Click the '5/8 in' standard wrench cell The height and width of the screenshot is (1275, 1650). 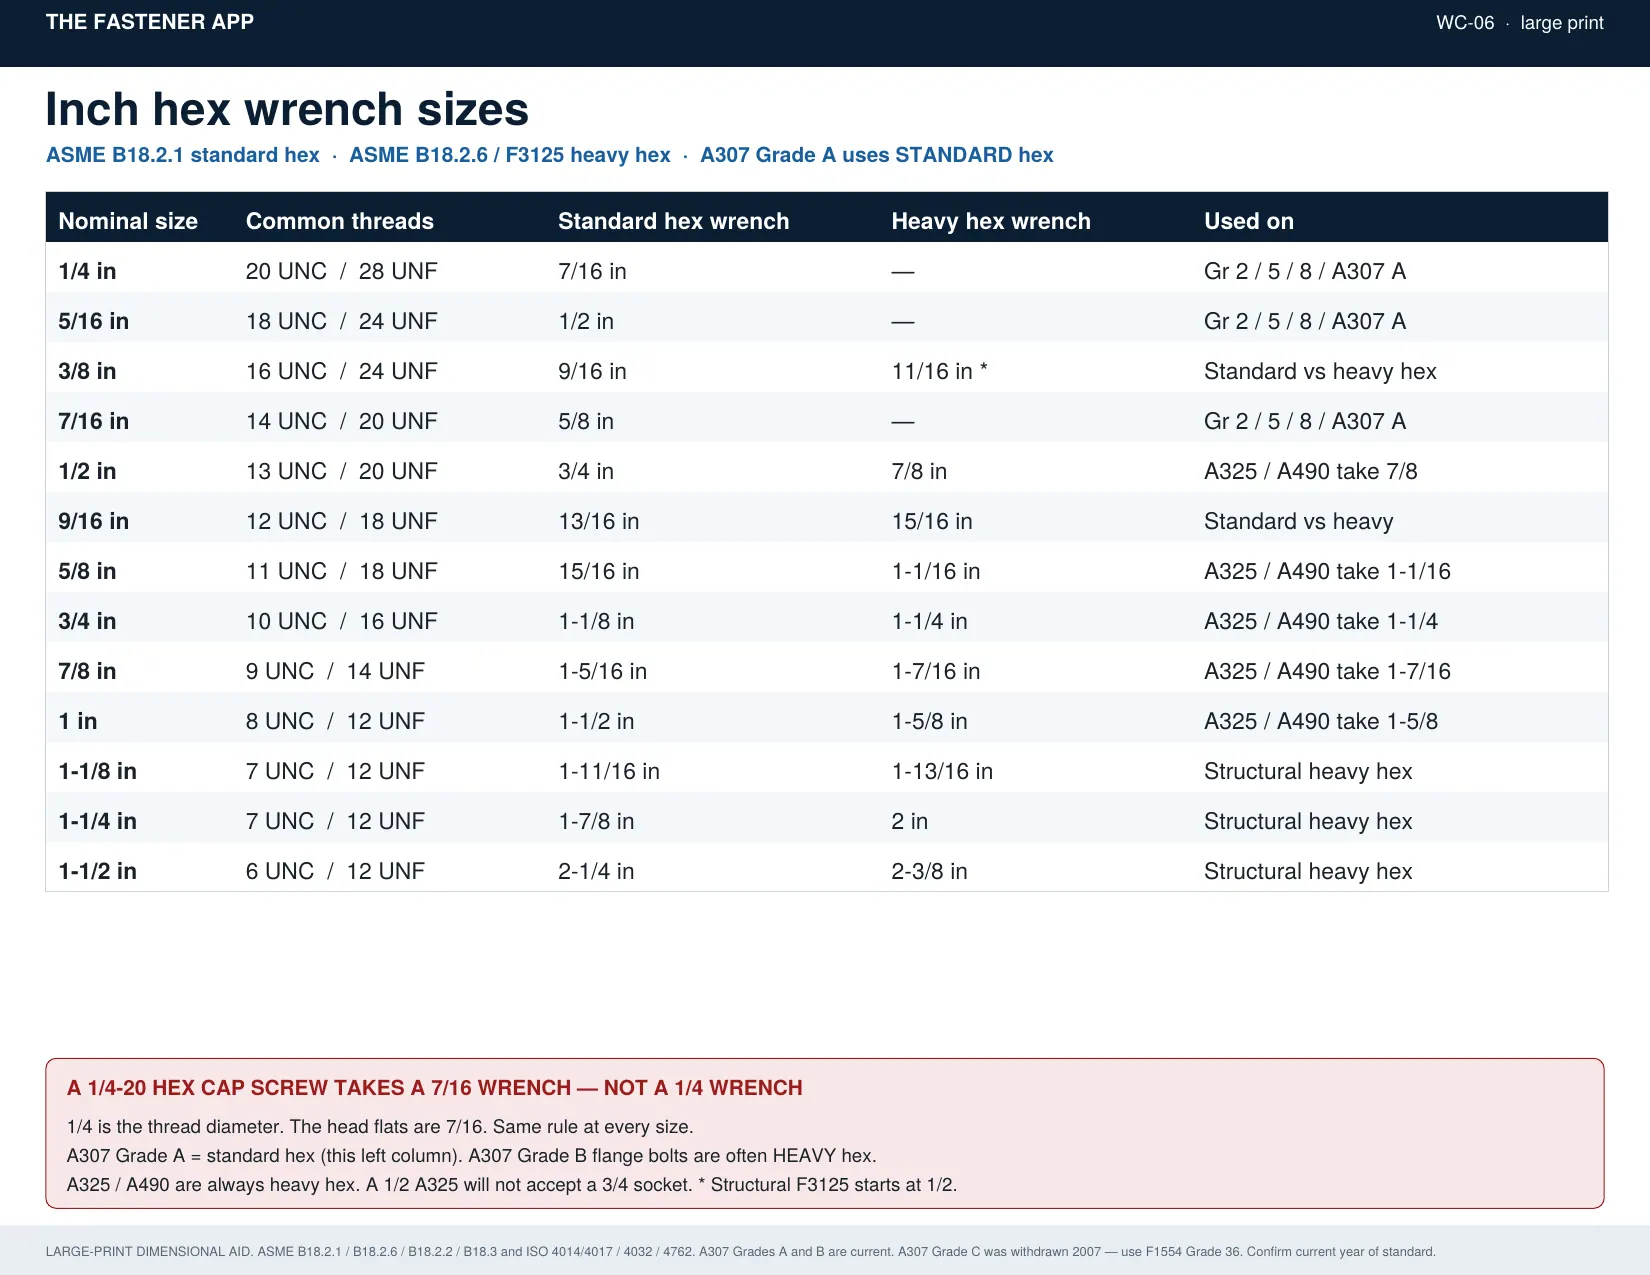pyautogui.click(x=586, y=421)
